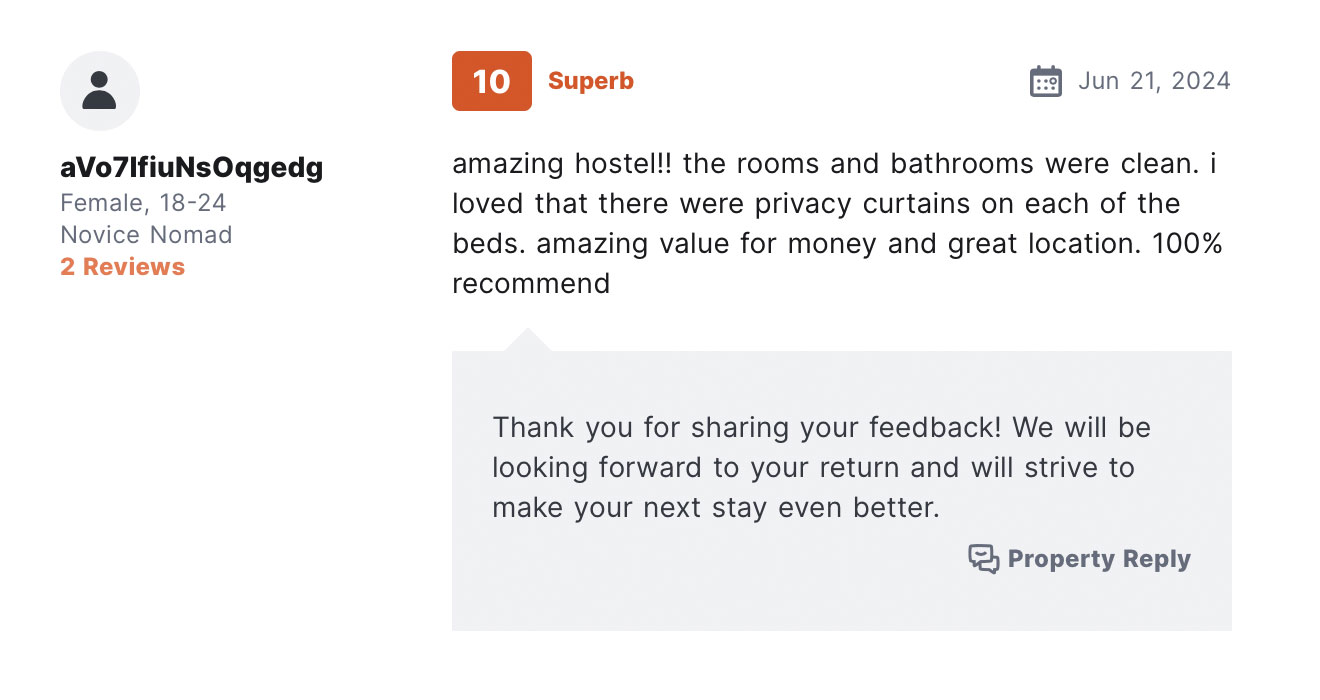Open the 2 Reviews link
The image size is (1320, 700).
tap(122, 267)
